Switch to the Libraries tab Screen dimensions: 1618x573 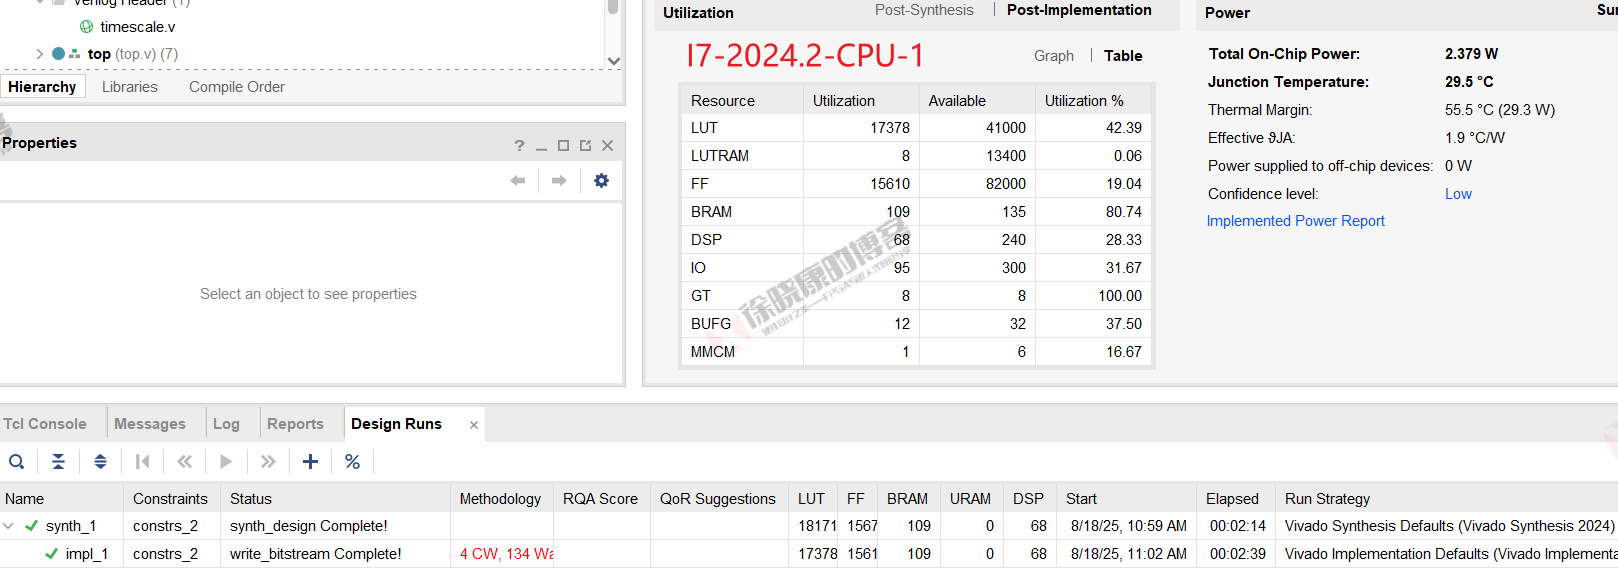(x=130, y=87)
